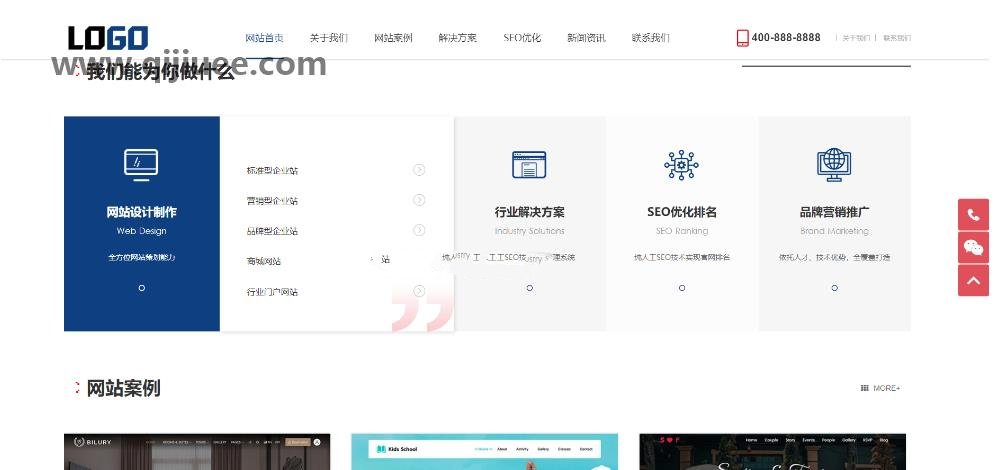
Task: Click the 全方位网站策划能力 description
Action: pos(142,258)
